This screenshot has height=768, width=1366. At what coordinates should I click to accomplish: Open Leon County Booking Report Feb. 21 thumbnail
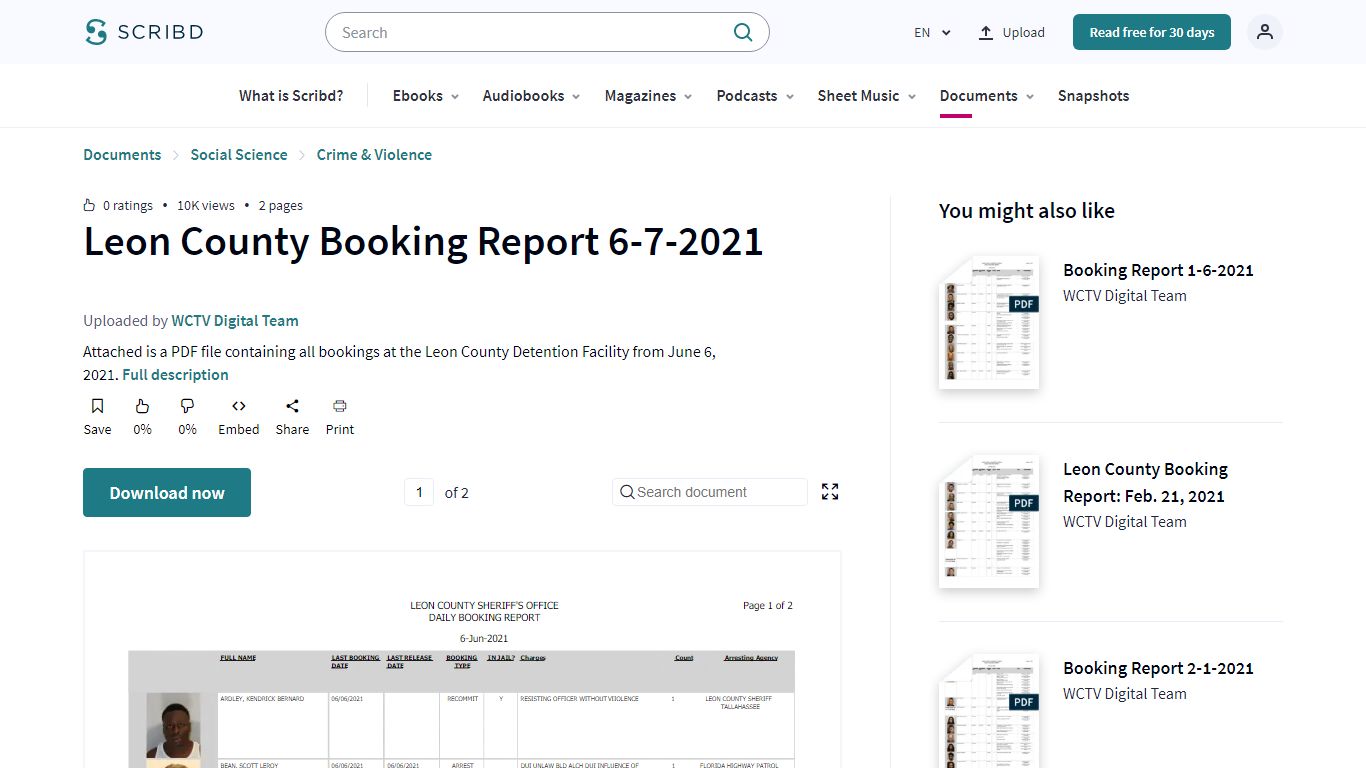pos(990,521)
